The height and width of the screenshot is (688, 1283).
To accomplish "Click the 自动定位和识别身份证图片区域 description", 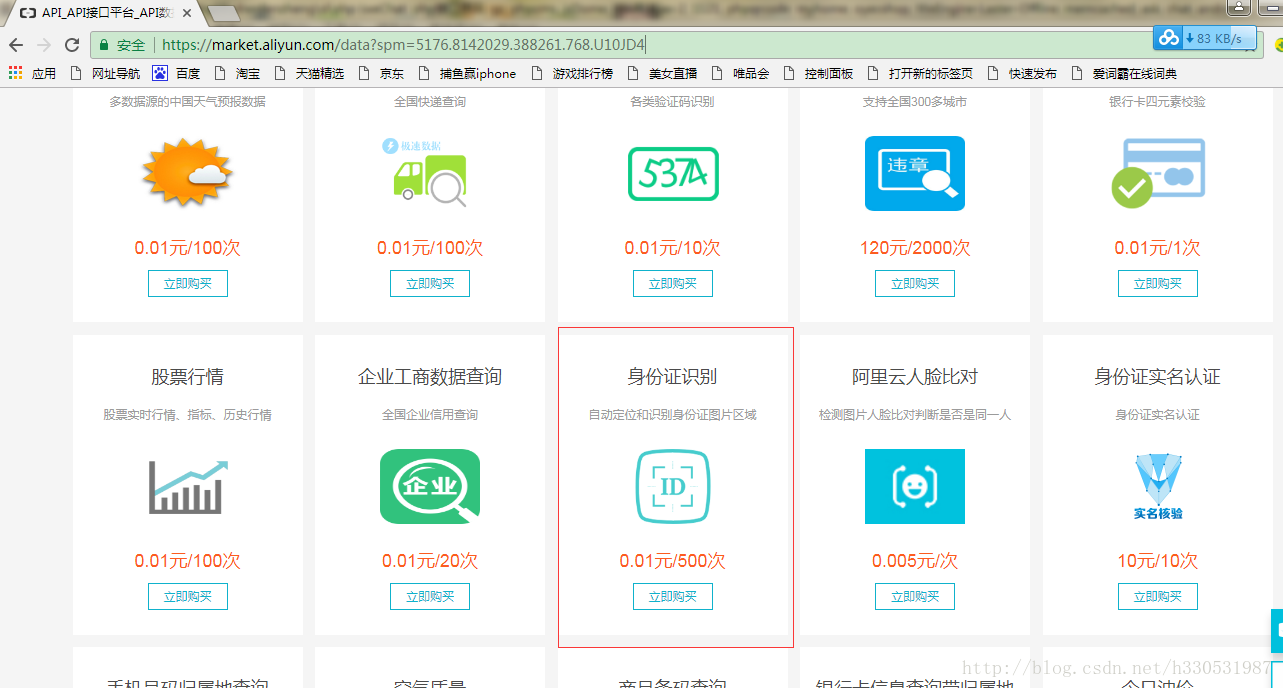I will 672,414.
